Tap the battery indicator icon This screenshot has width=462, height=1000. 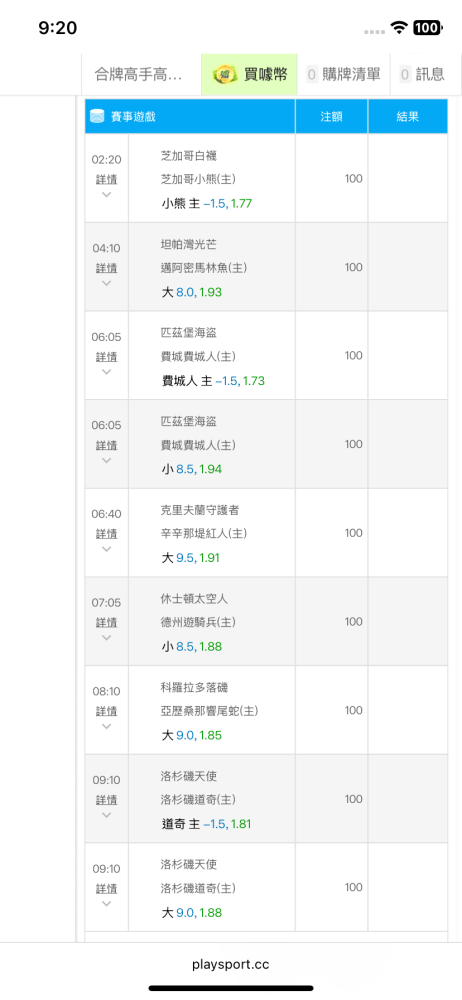click(x=428, y=27)
